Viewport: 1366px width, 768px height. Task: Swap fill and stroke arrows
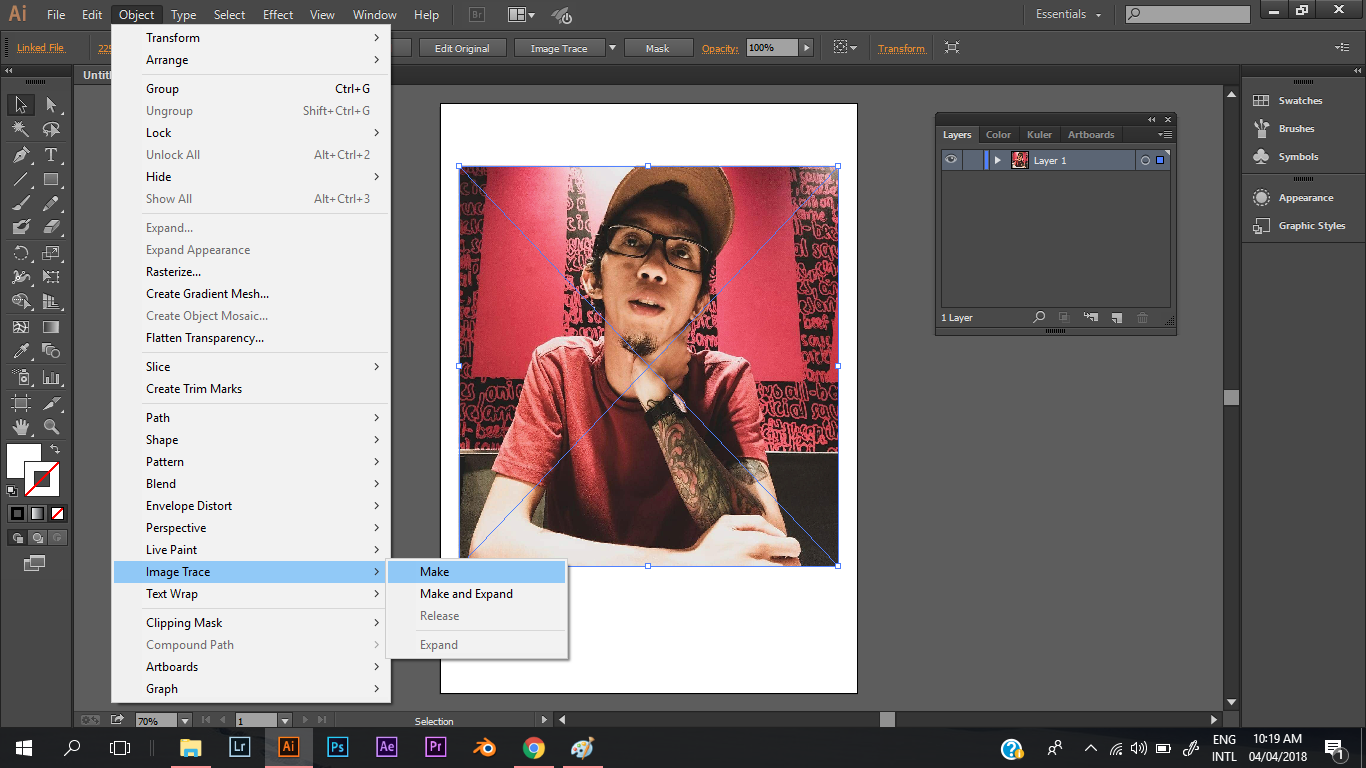55,450
